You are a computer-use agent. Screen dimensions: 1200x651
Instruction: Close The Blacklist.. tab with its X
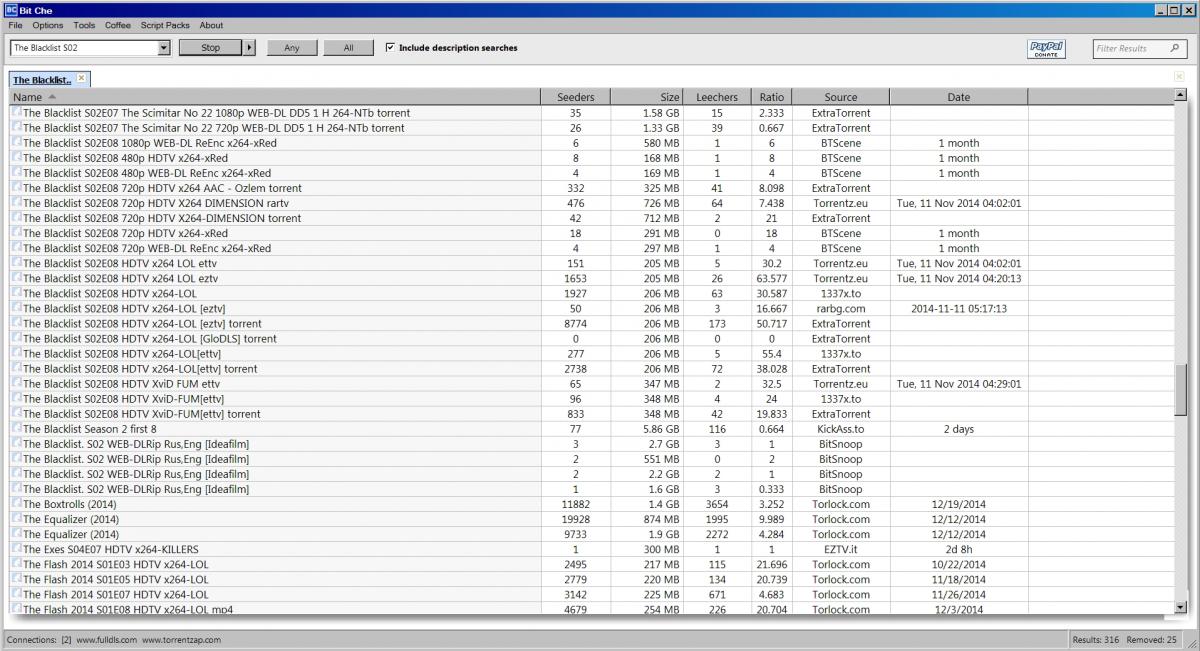click(x=82, y=78)
